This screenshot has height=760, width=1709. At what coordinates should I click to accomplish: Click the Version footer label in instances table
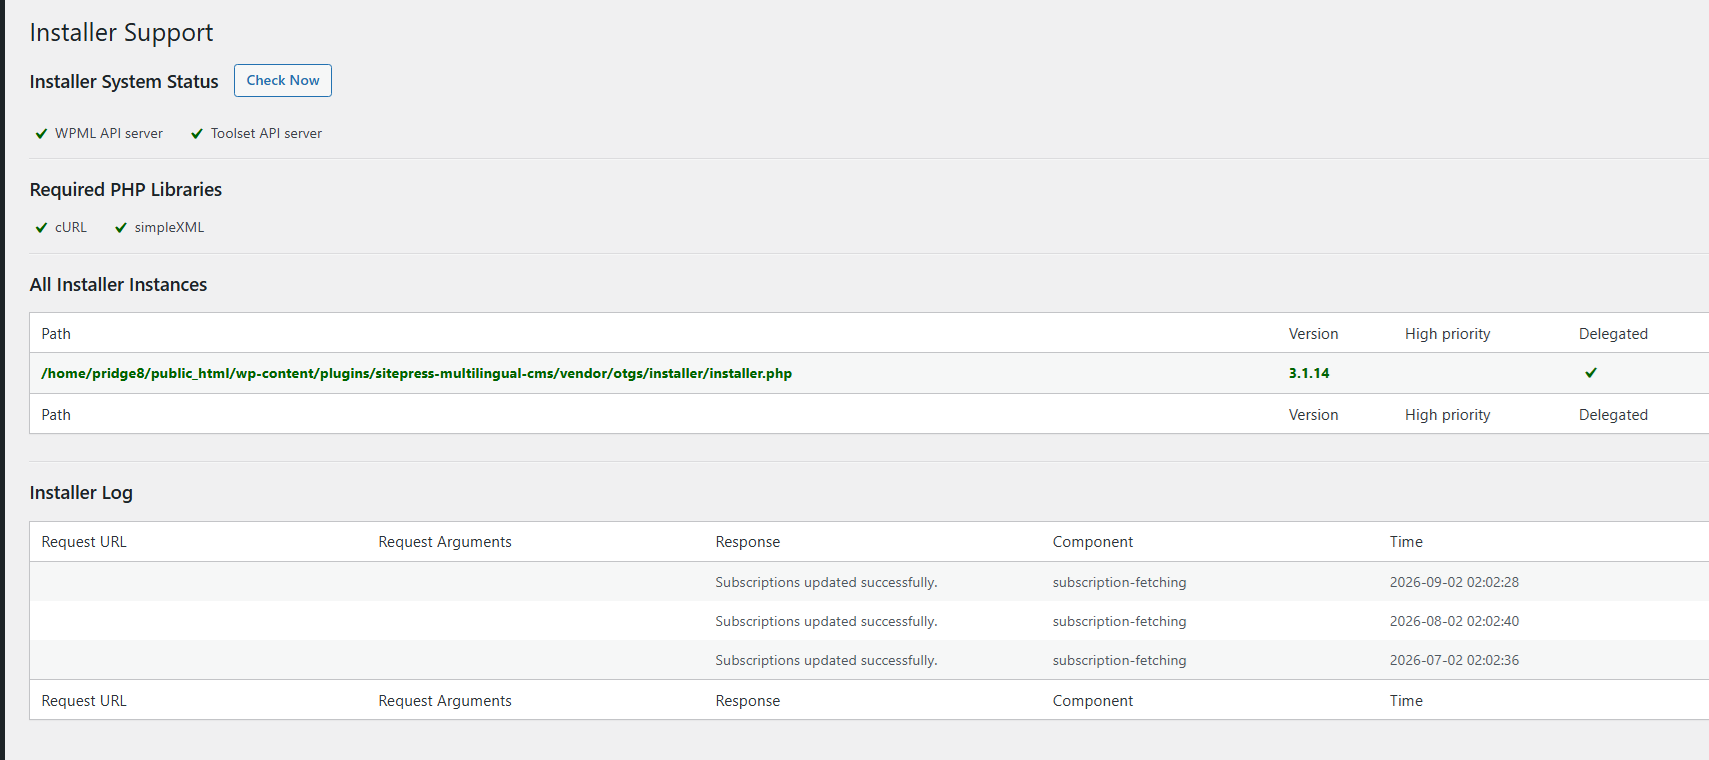[1313, 415]
